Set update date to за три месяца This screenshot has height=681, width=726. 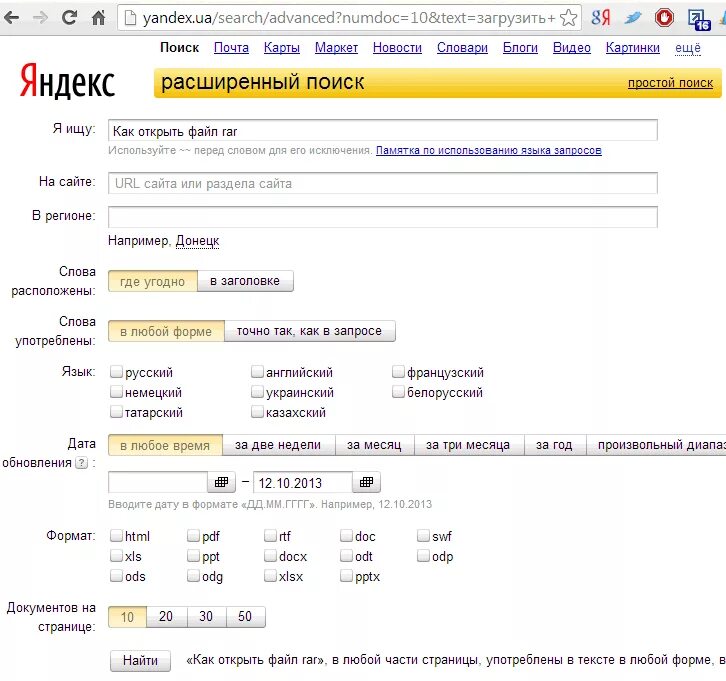[x=469, y=445]
